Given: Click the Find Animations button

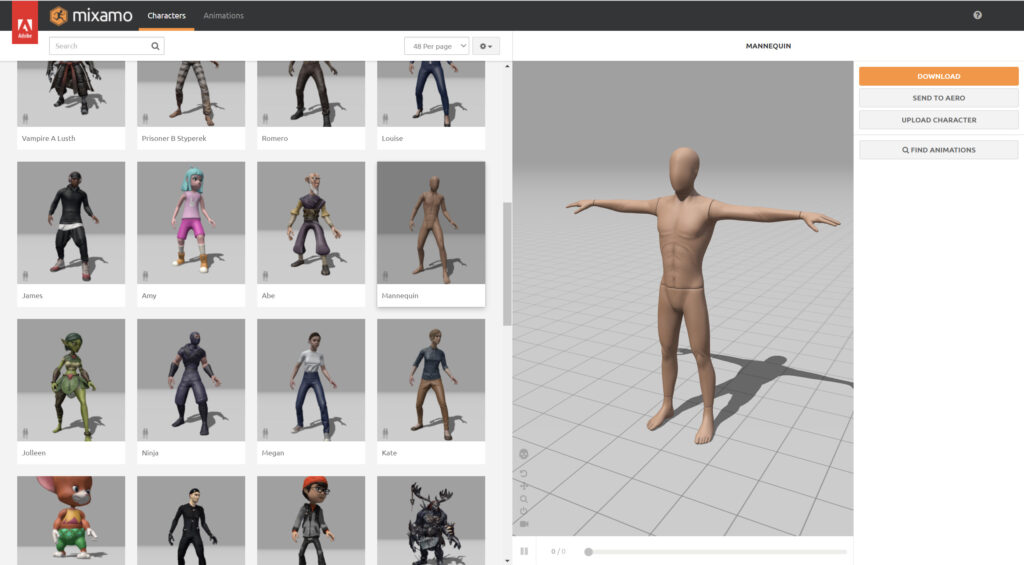Looking at the screenshot, I should [938, 150].
